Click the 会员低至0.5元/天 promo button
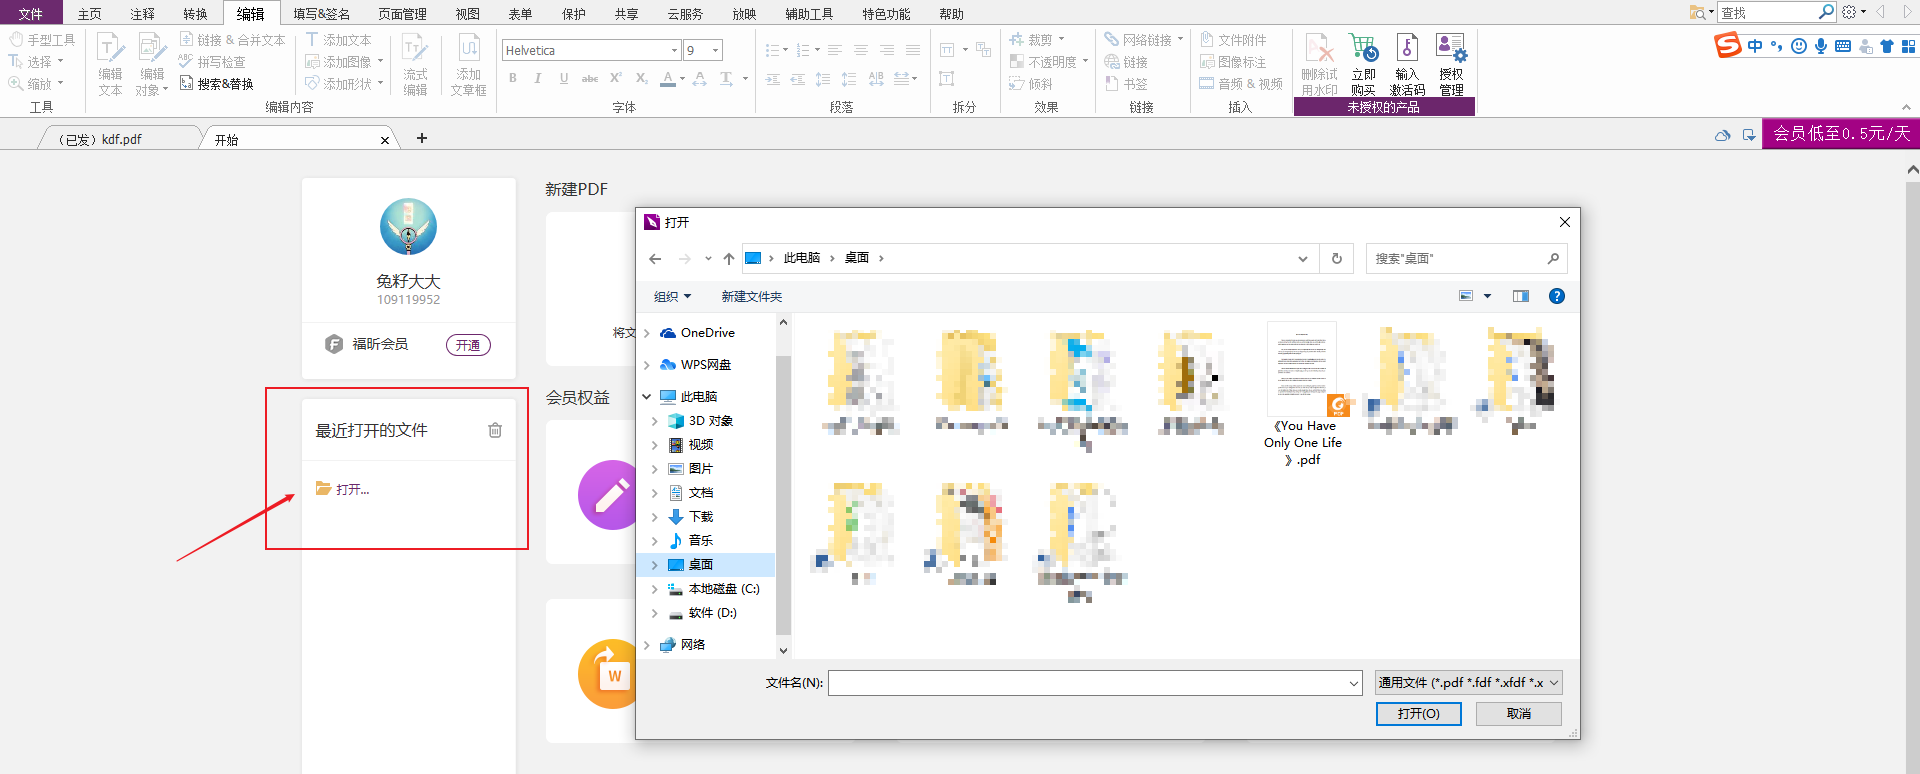Image resolution: width=1920 pixels, height=774 pixels. (1841, 134)
